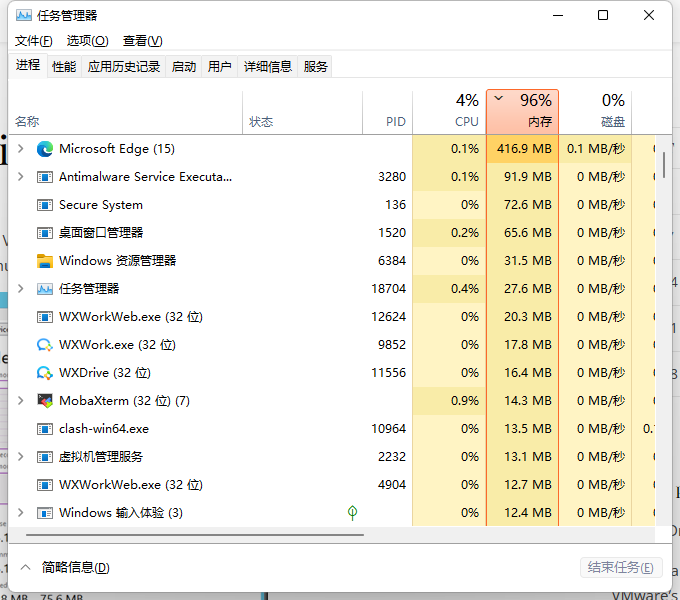Select the 桌面窗口管理器 row name
The image size is (680, 600).
(x=101, y=233)
